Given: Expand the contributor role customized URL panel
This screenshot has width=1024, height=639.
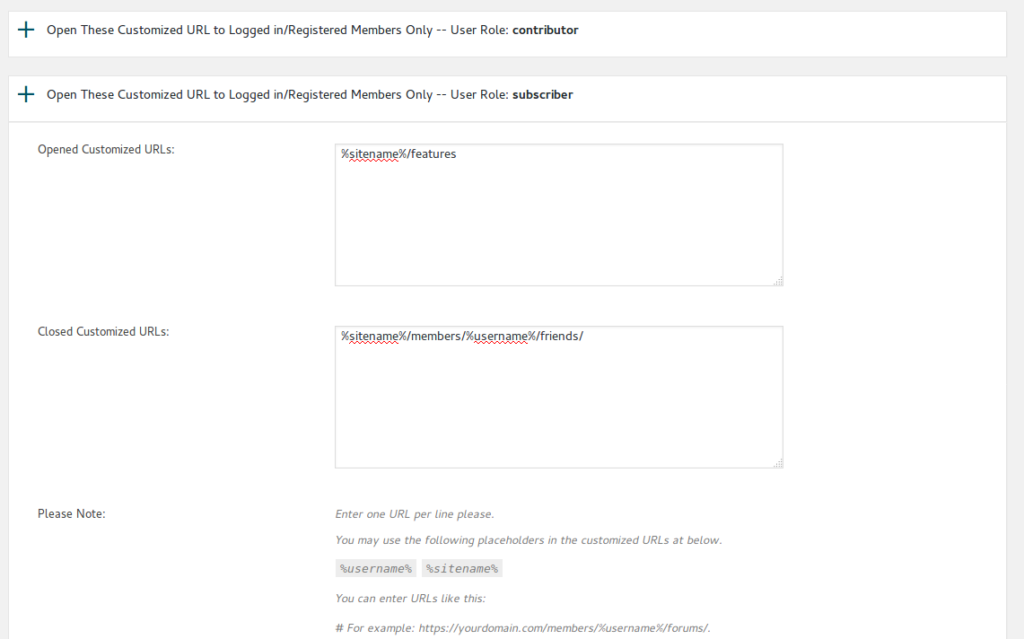Looking at the screenshot, I should click(x=312, y=30).
